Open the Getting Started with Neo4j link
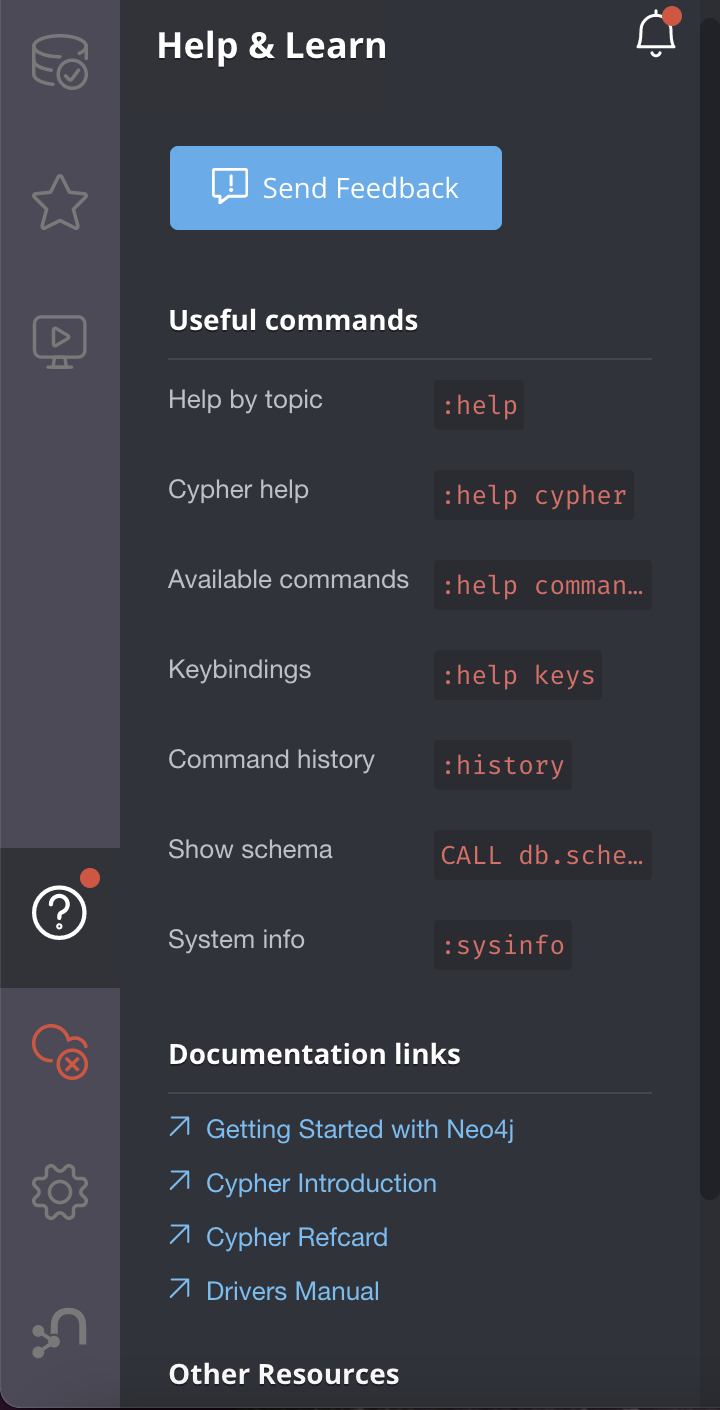This screenshot has height=1410, width=720. coord(359,1129)
